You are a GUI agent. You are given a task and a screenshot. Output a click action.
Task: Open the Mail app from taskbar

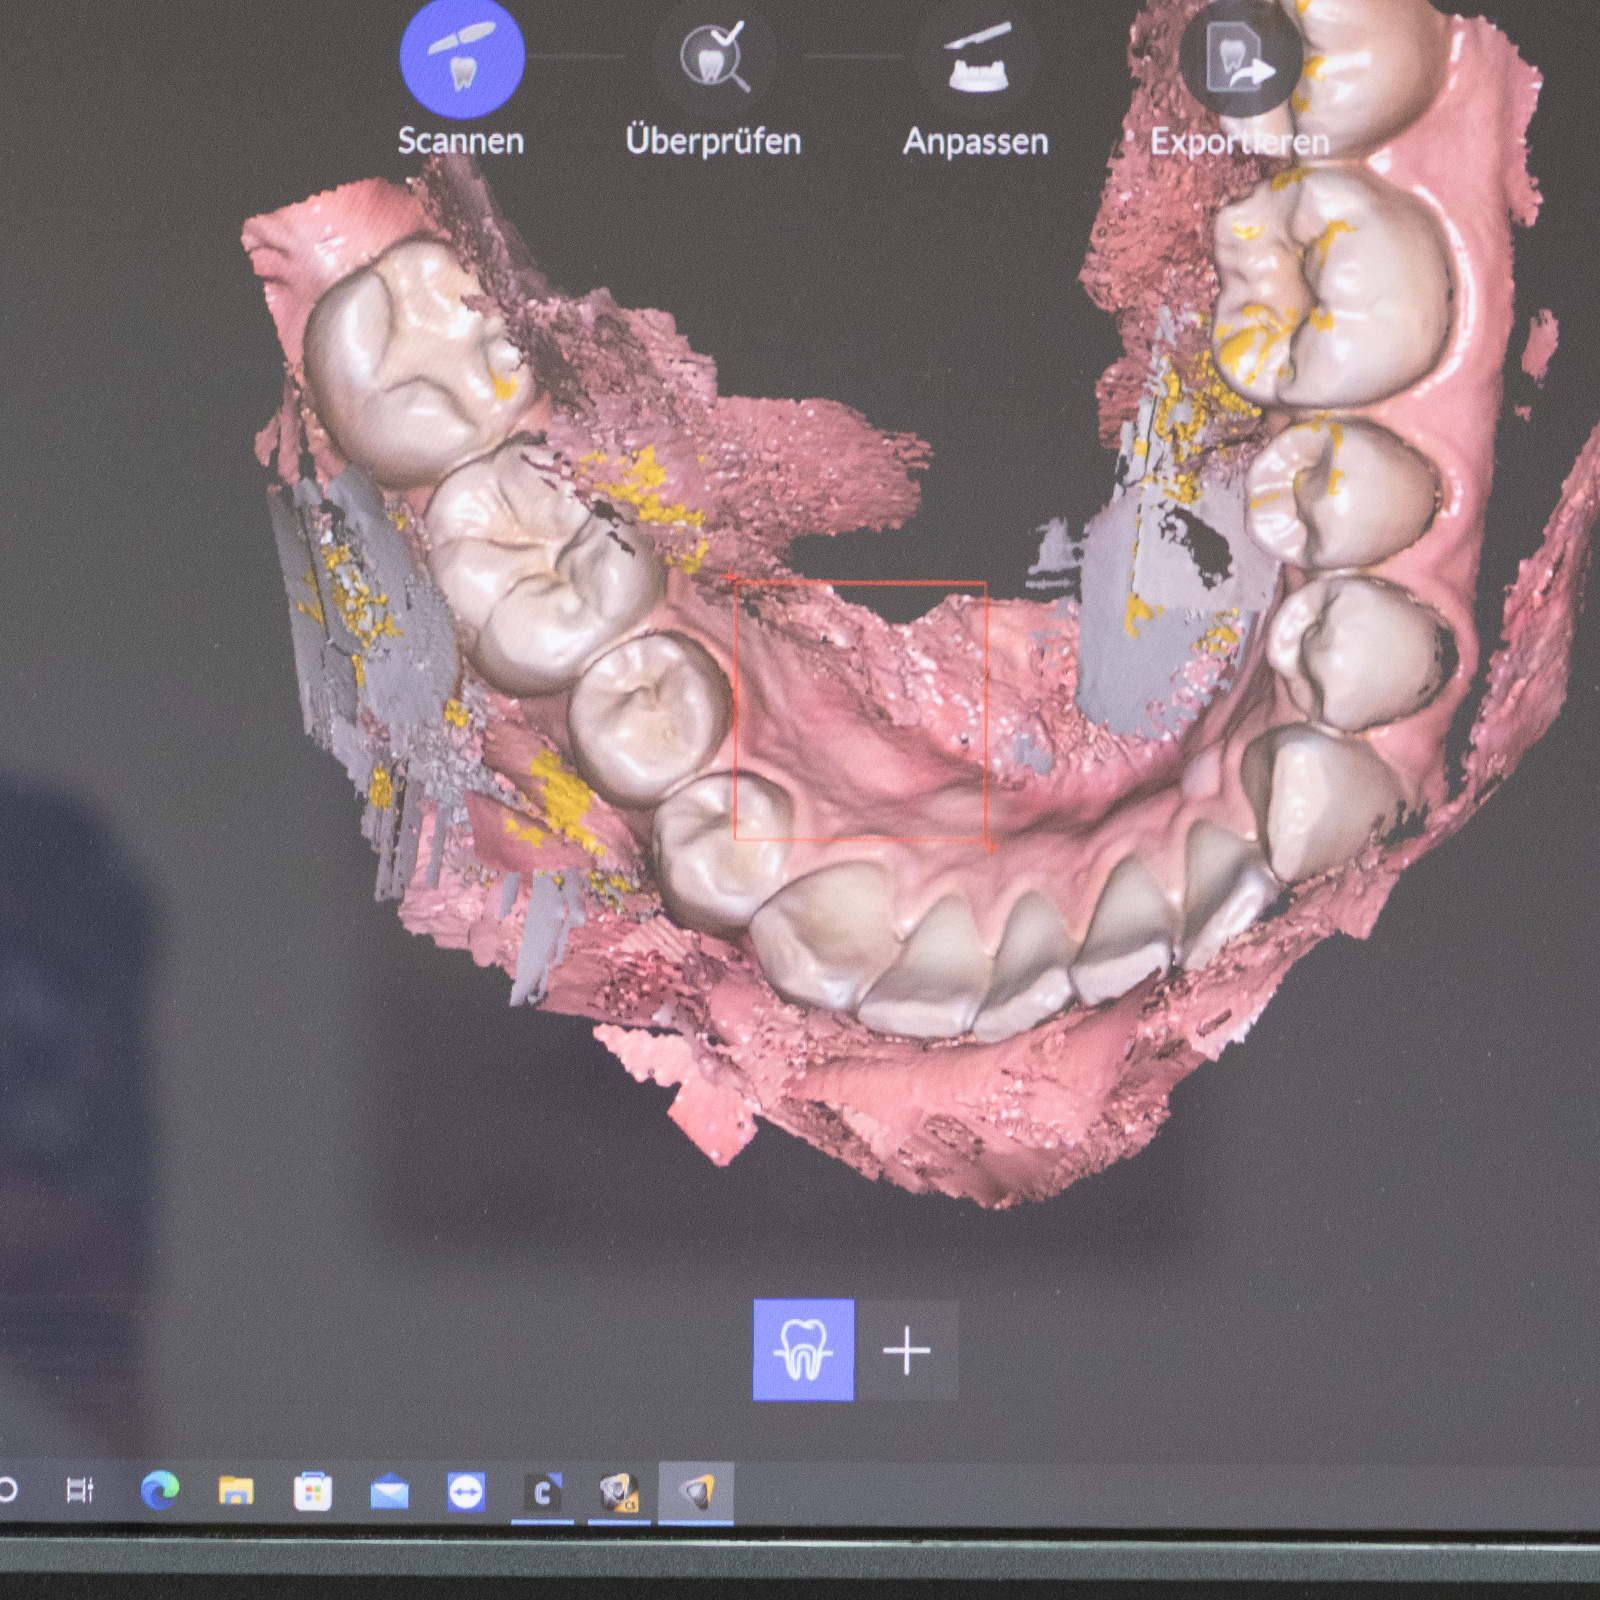(389, 1493)
